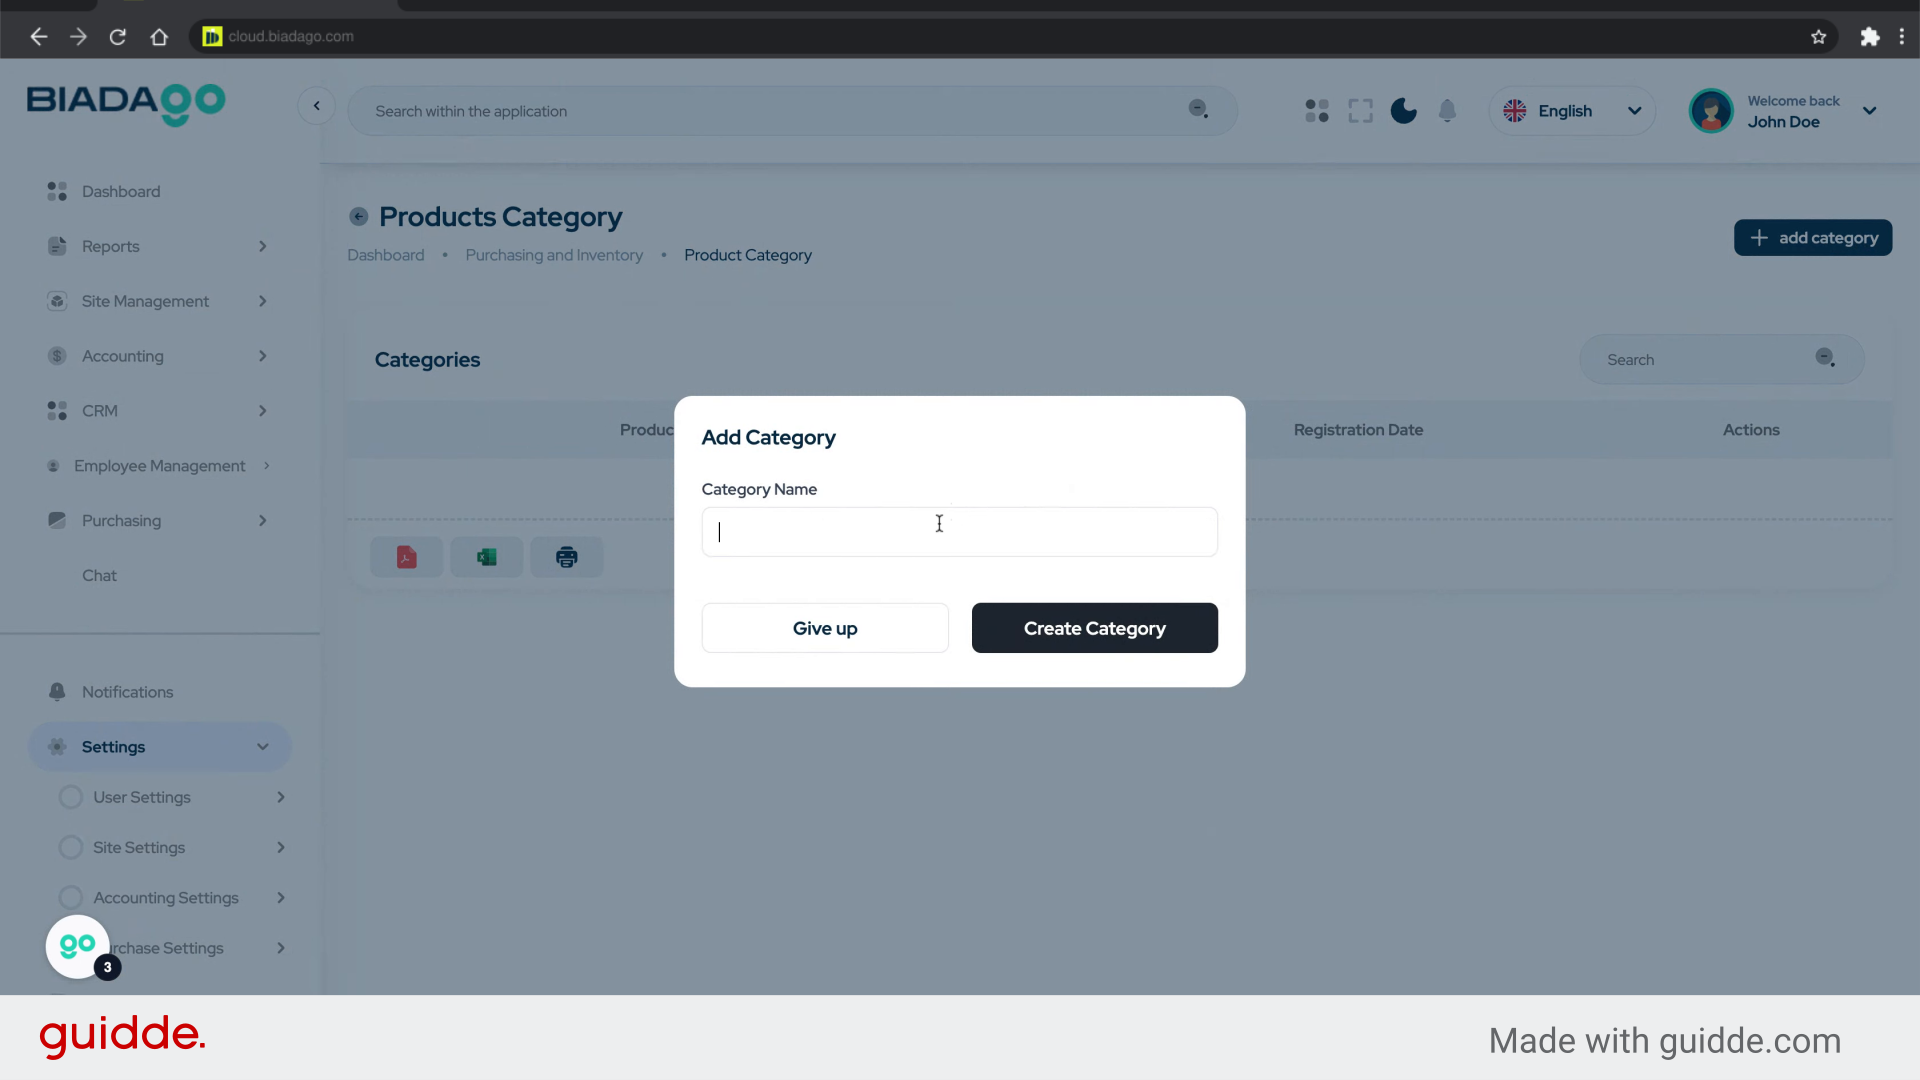Select the User Settings radio circle
The height and width of the screenshot is (1080, 1920).
pos(70,797)
